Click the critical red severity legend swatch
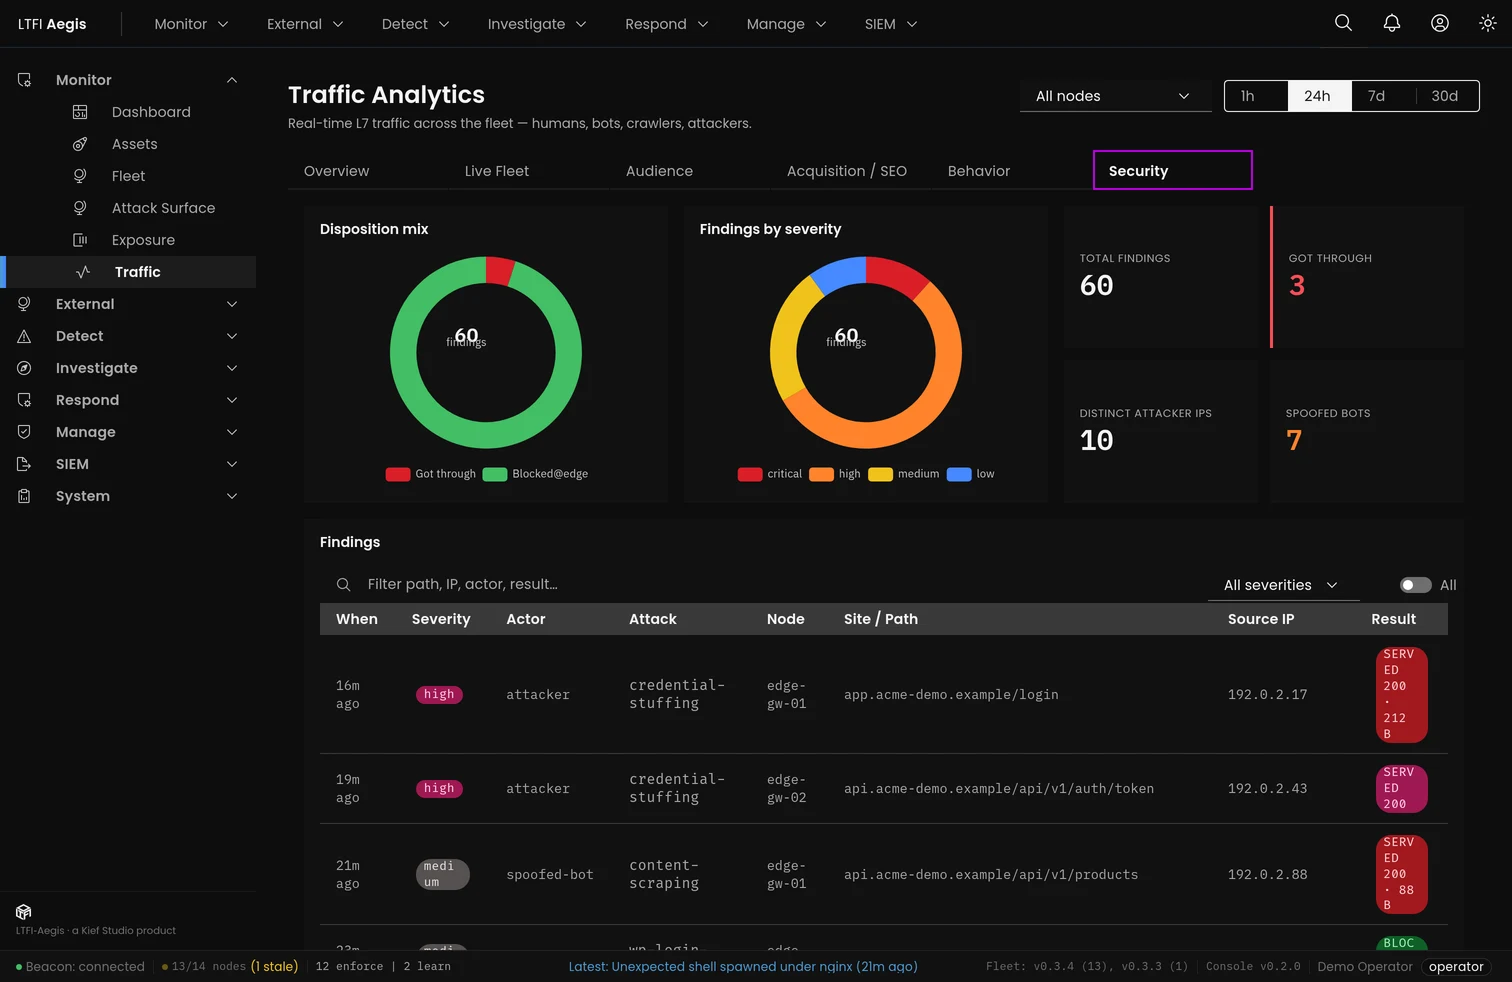Viewport: 1512px width, 982px height. point(750,474)
